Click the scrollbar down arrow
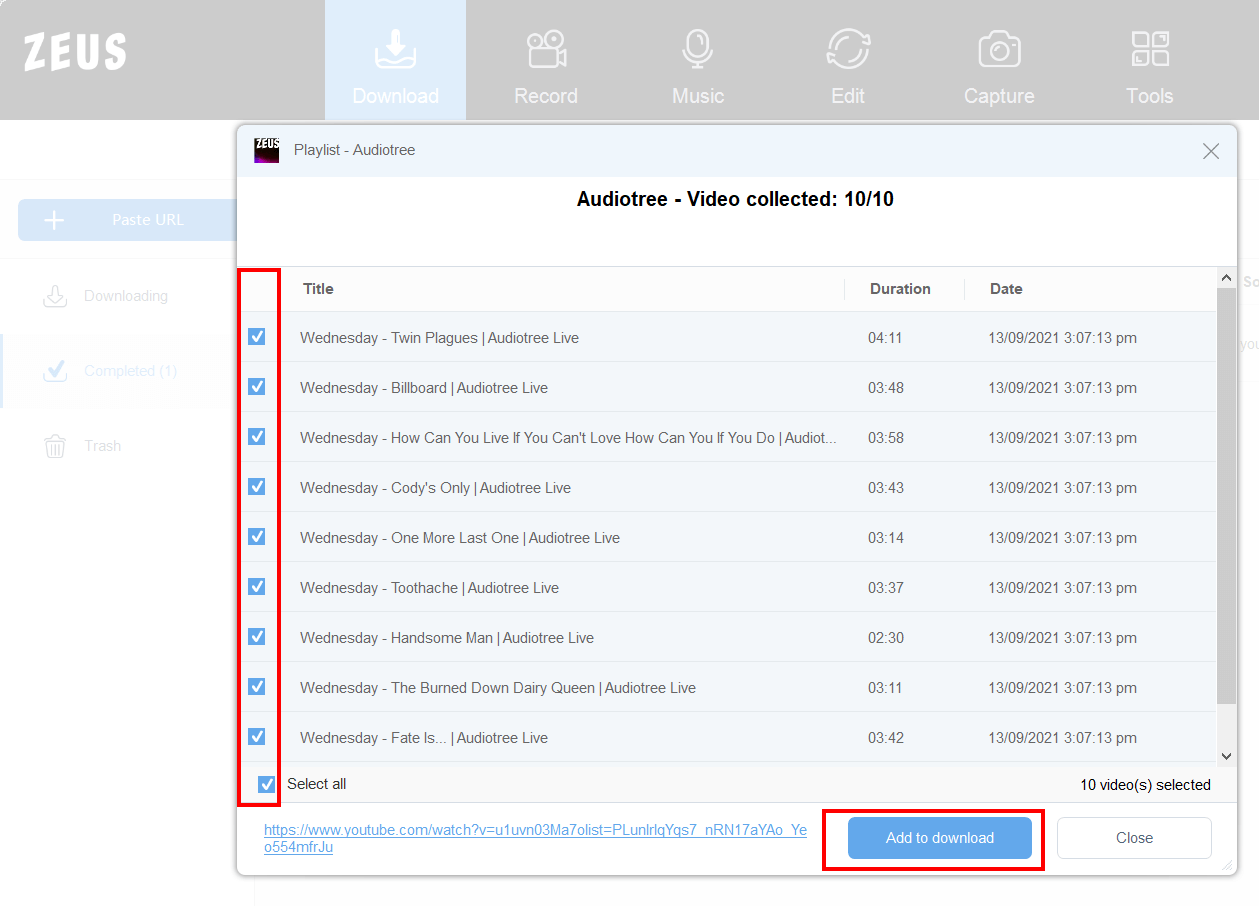The height and width of the screenshot is (906, 1259). tap(1226, 757)
